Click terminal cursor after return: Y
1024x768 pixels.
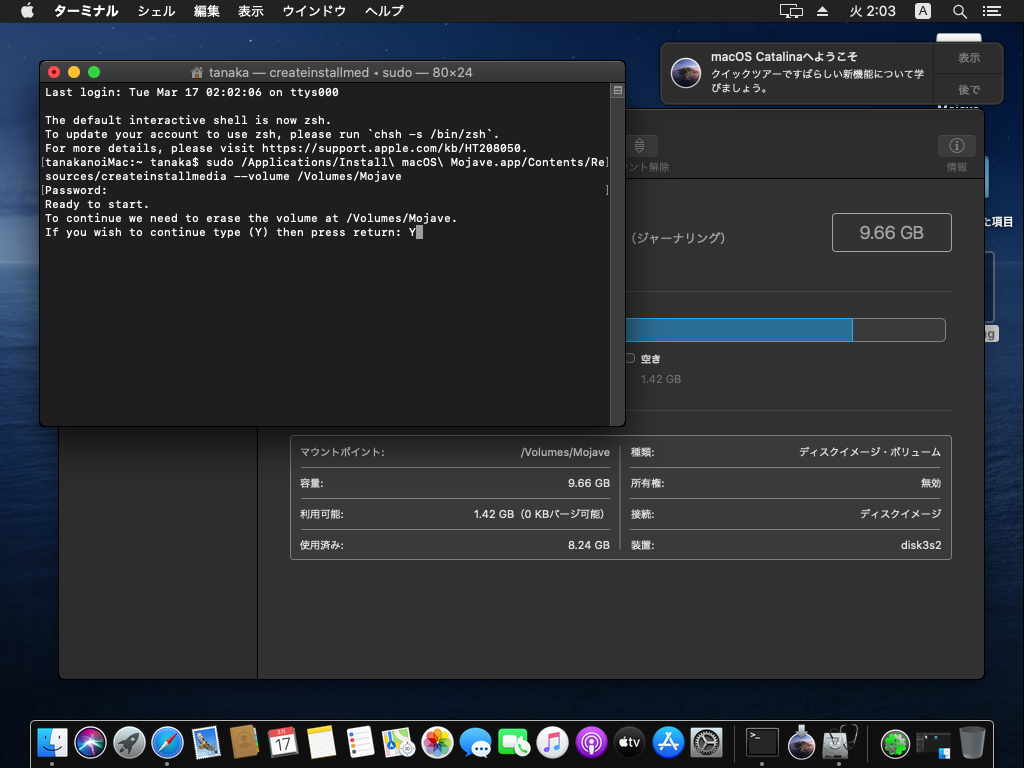point(419,232)
